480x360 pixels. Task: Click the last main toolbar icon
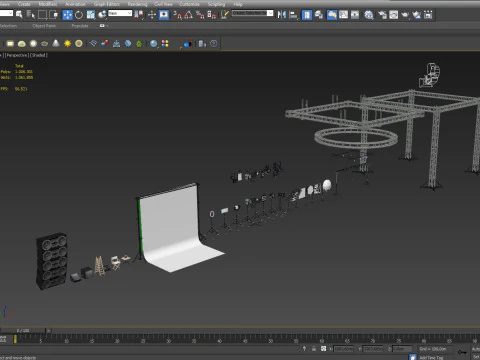coord(428,15)
